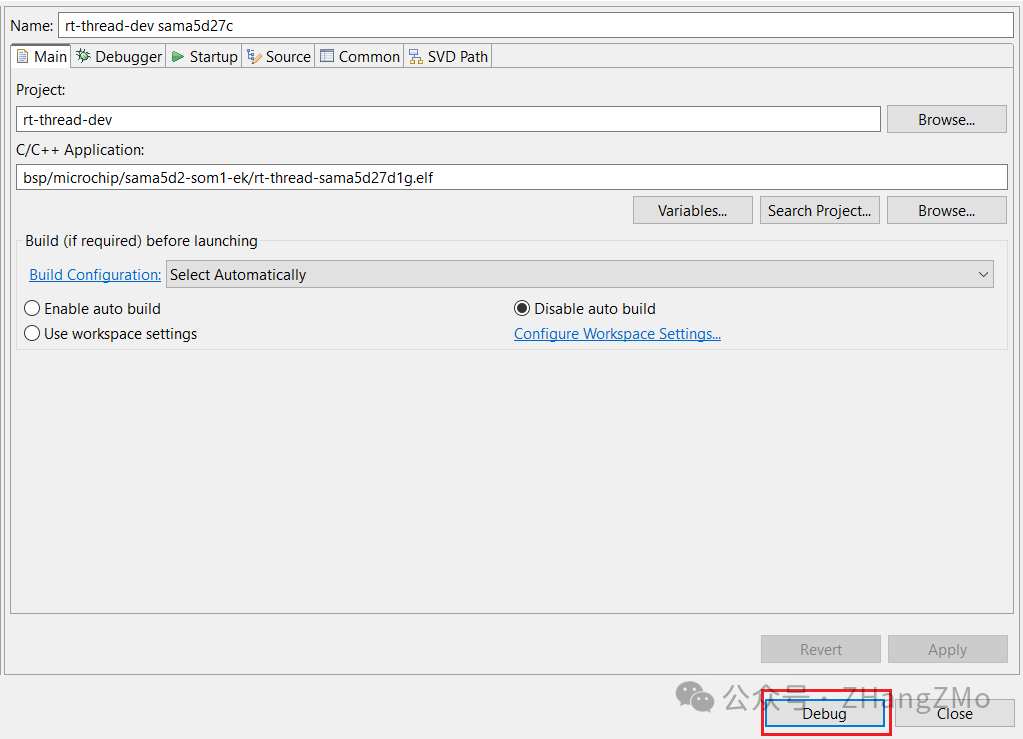Open the Build Configuration link
1023x739 pixels.
click(x=95, y=275)
